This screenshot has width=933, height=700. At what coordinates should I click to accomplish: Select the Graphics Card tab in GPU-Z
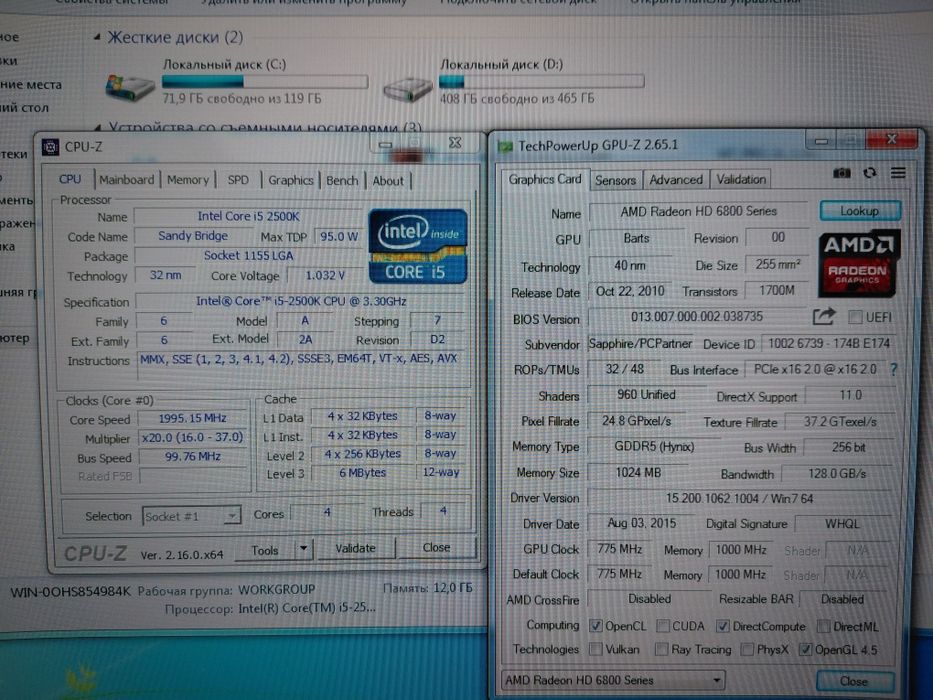(x=544, y=179)
